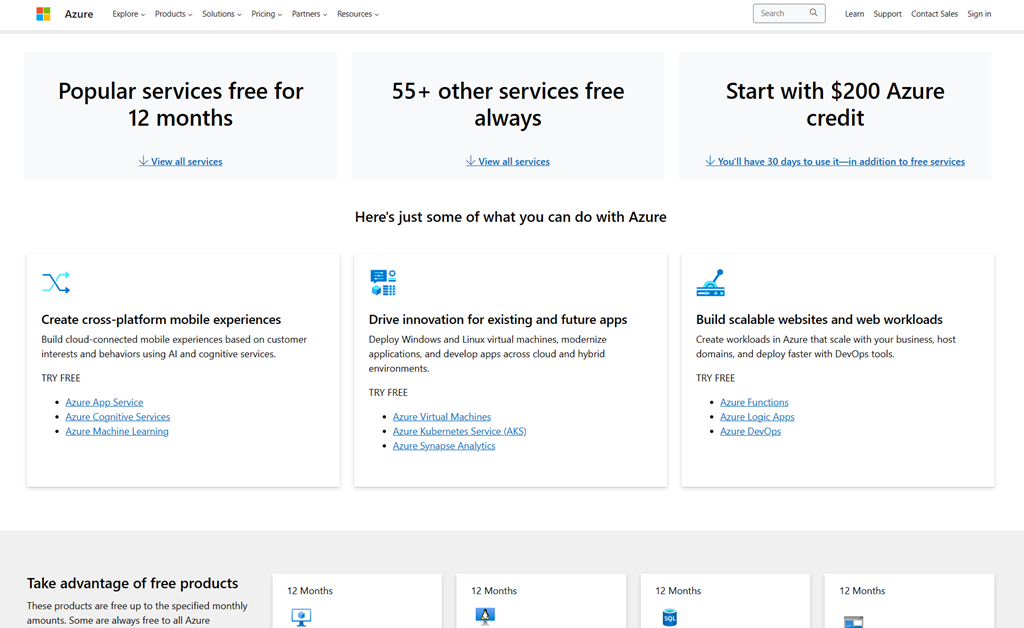Click View all services under Popular services
The image size is (1024, 628).
pyautogui.click(x=180, y=161)
